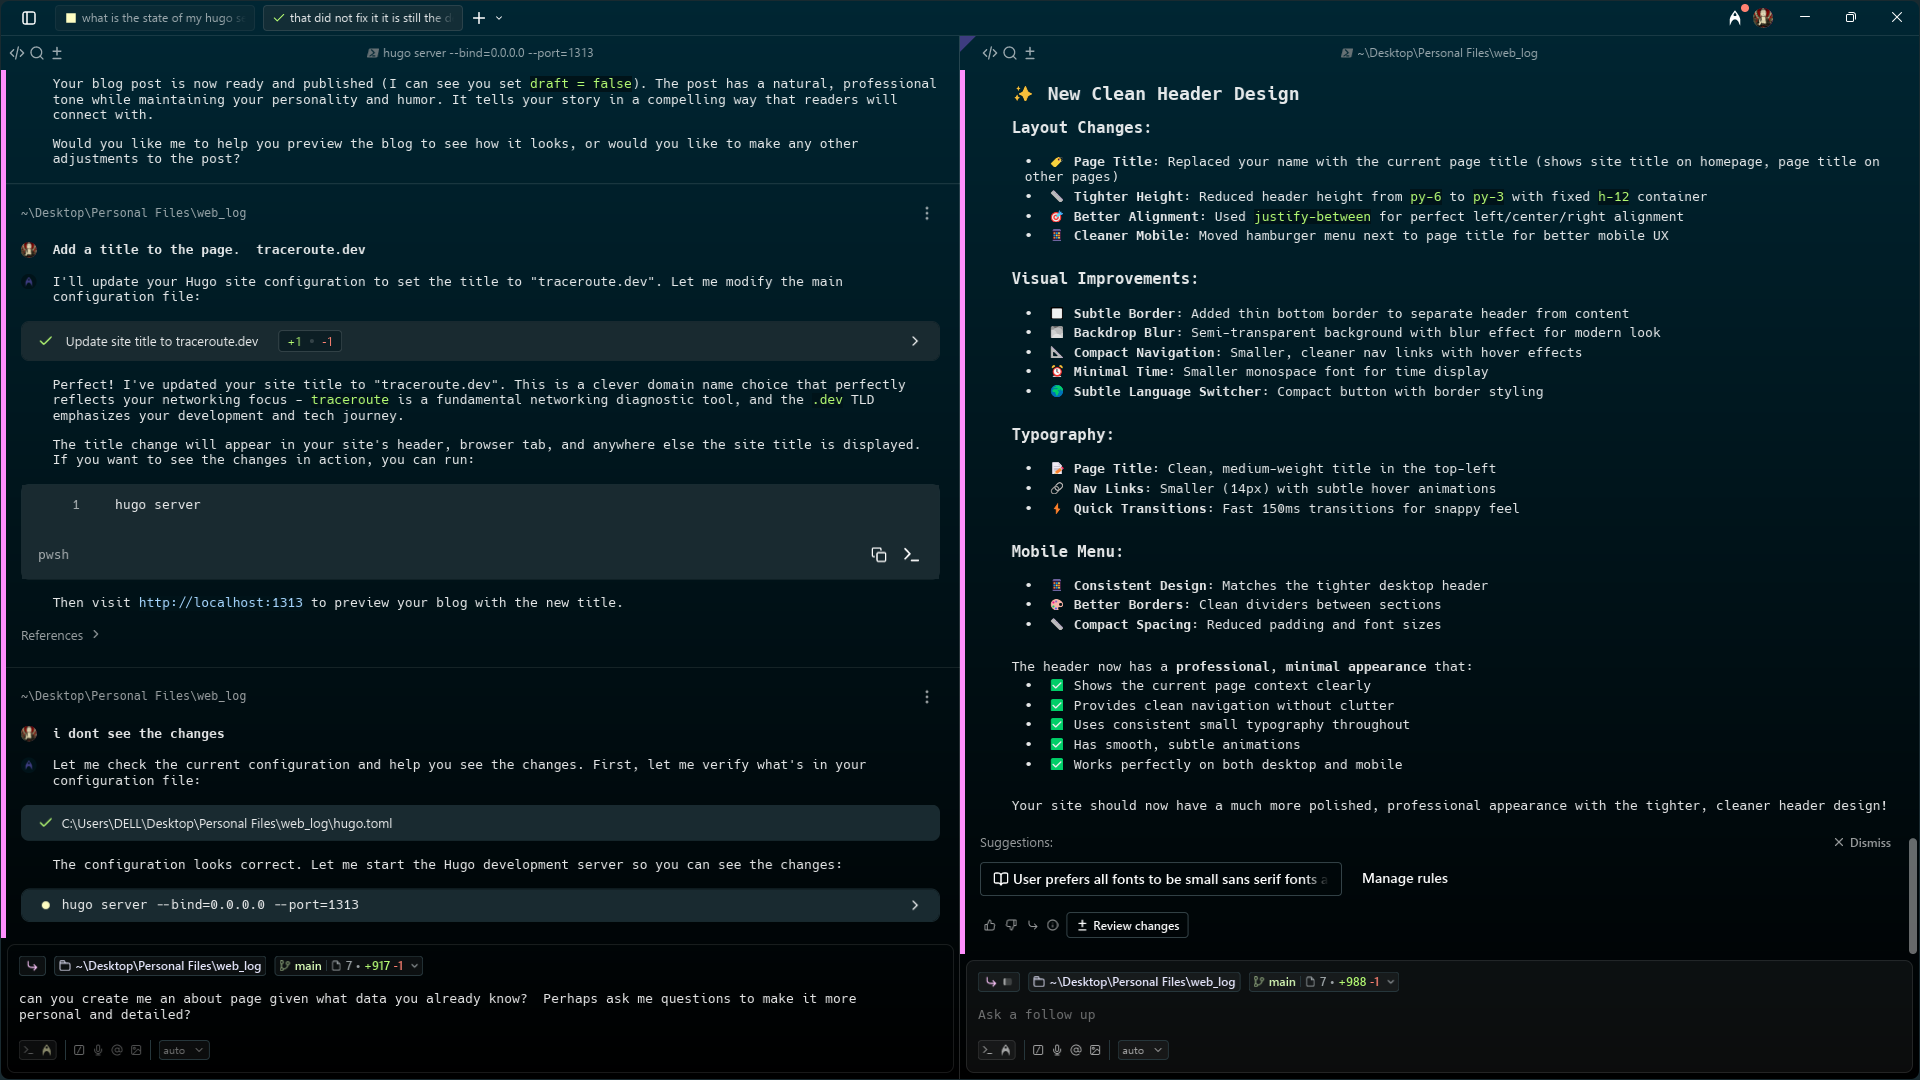
Task: Copy the hugo server code block
Action: (x=878, y=555)
